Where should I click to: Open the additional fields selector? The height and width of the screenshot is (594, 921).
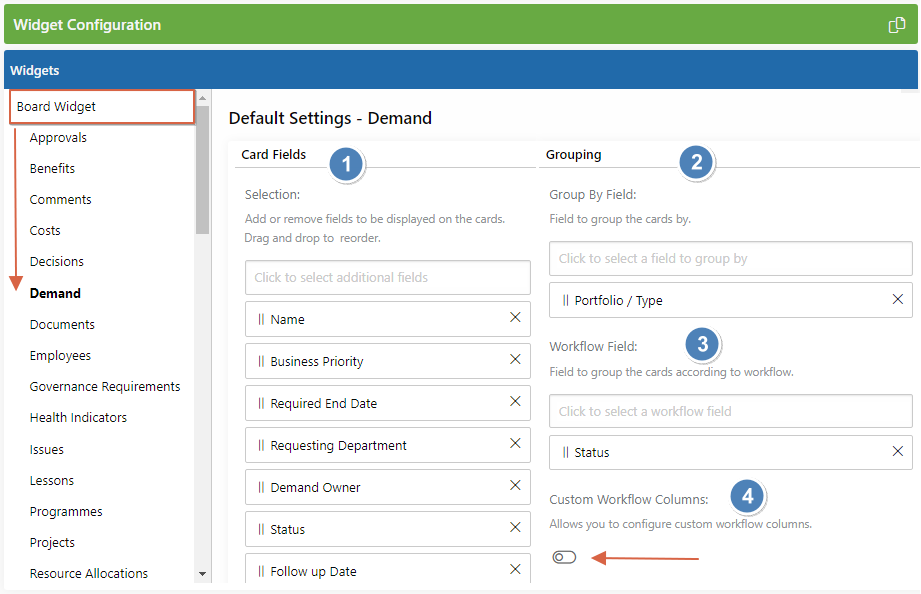point(387,277)
